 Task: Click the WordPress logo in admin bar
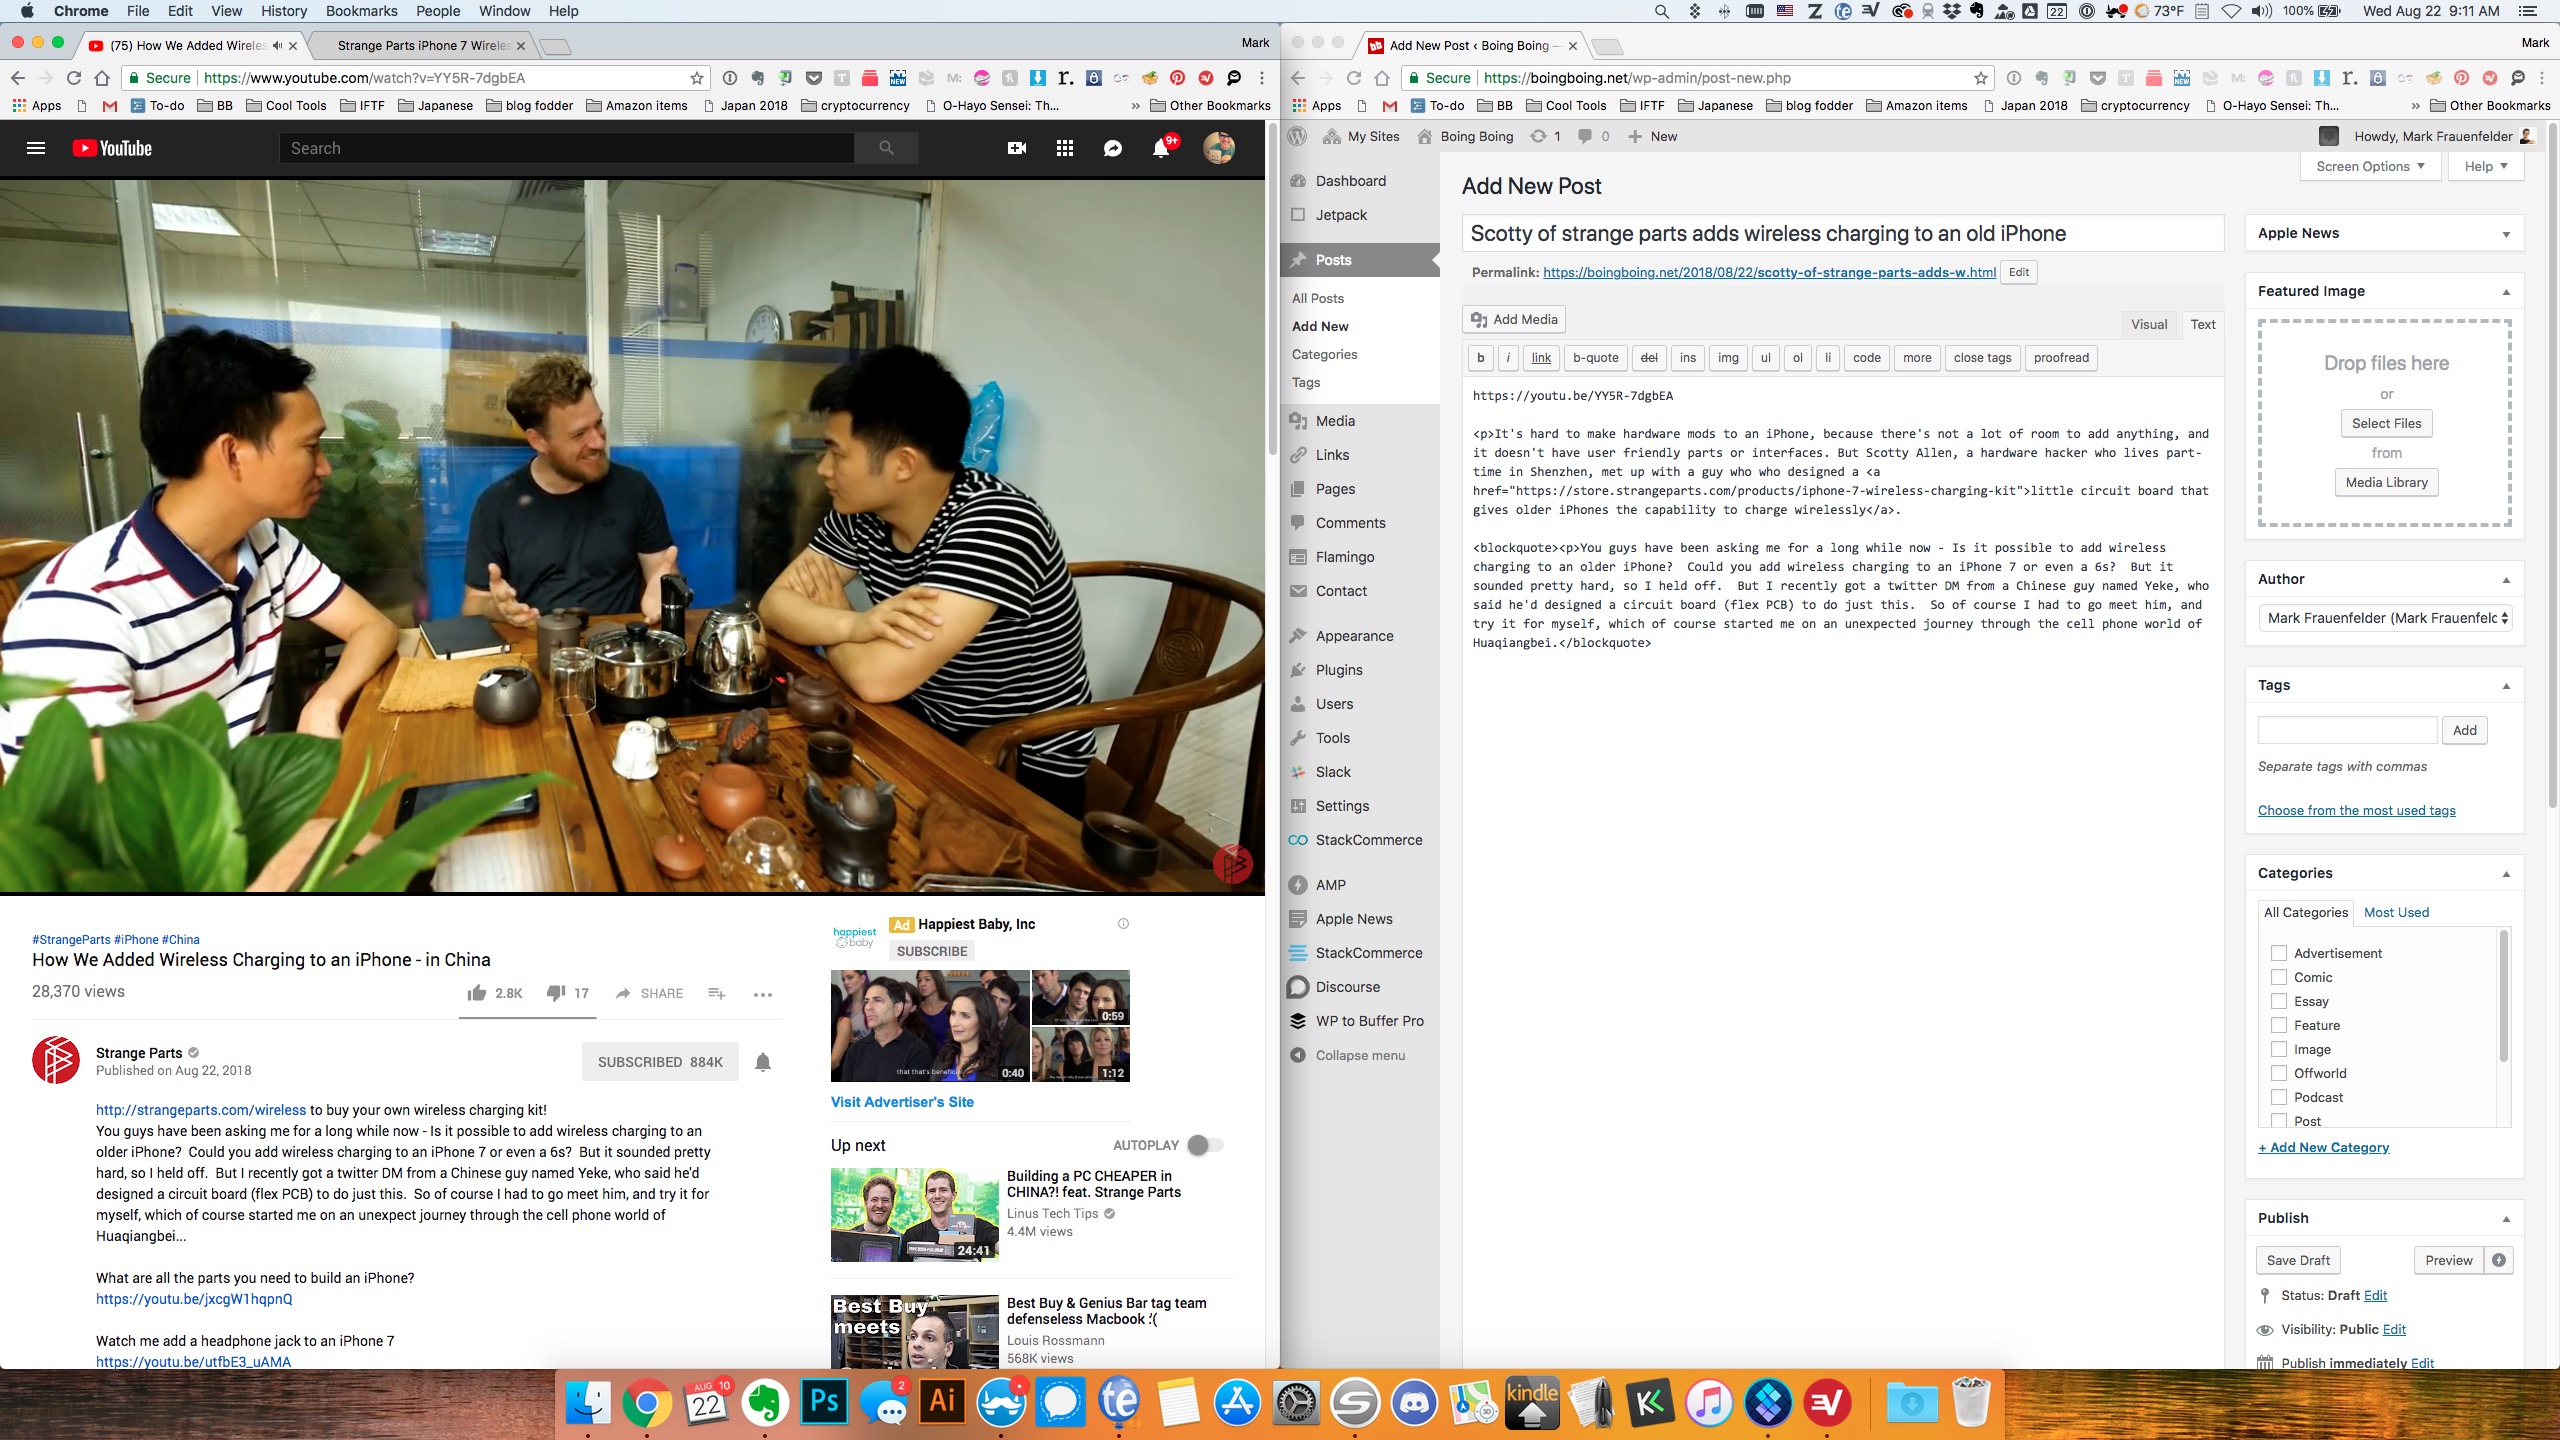coord(1298,136)
